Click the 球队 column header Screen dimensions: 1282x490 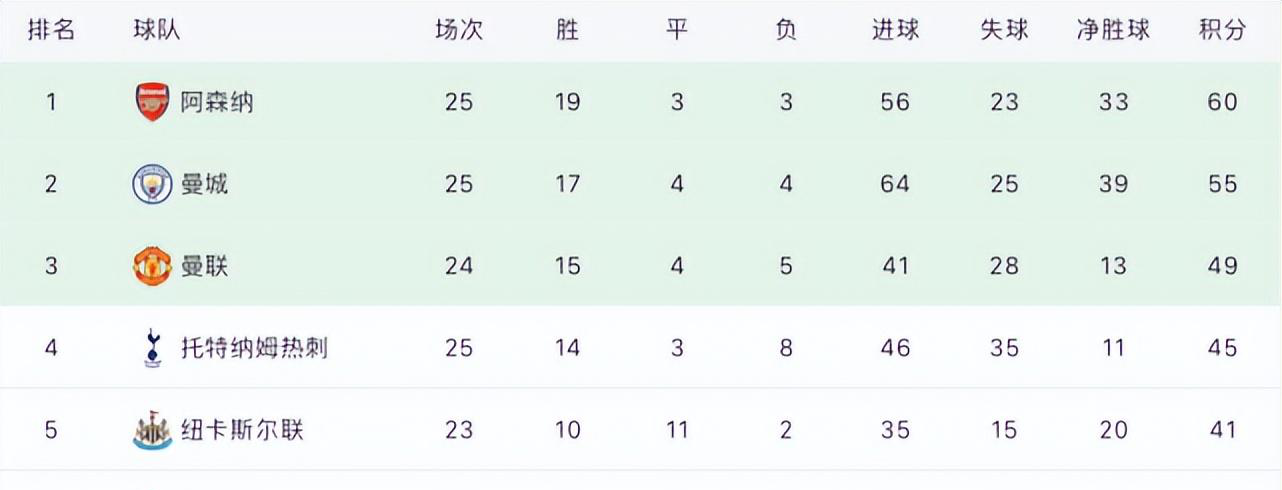(x=157, y=30)
